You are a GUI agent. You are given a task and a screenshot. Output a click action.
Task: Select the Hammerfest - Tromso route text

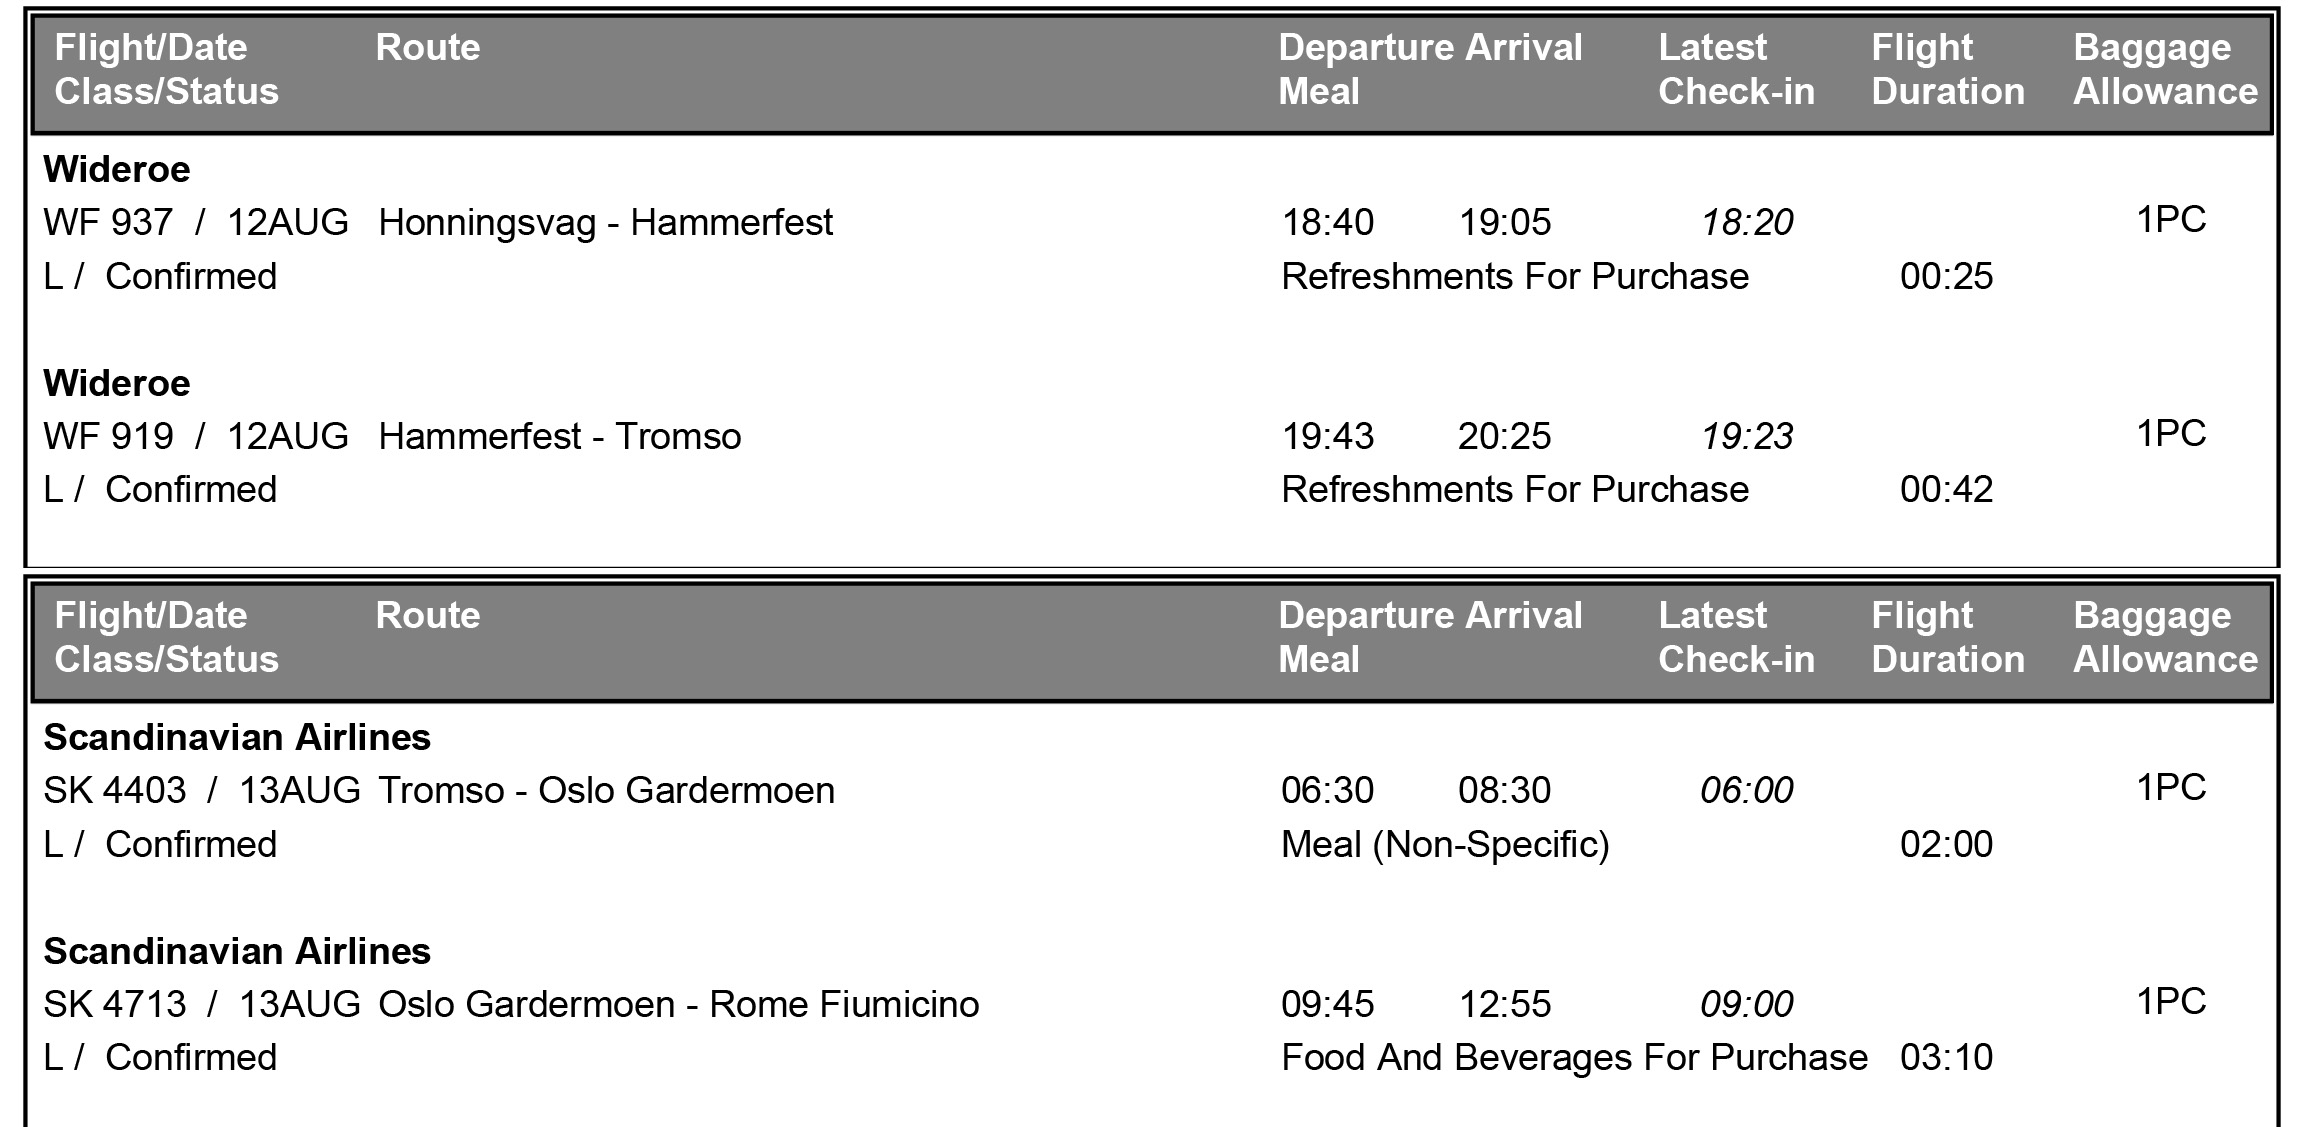point(559,436)
